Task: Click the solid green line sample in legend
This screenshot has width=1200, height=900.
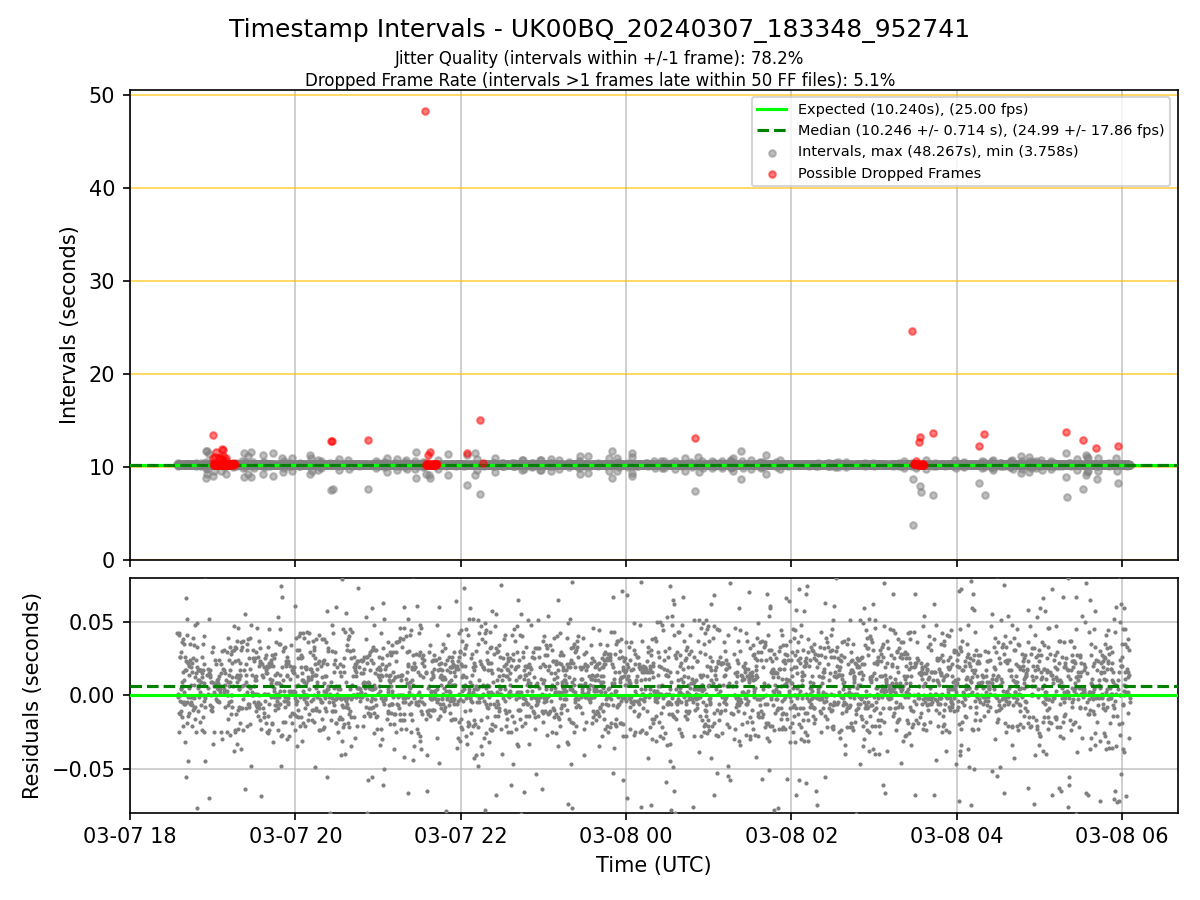Action: pyautogui.click(x=773, y=109)
